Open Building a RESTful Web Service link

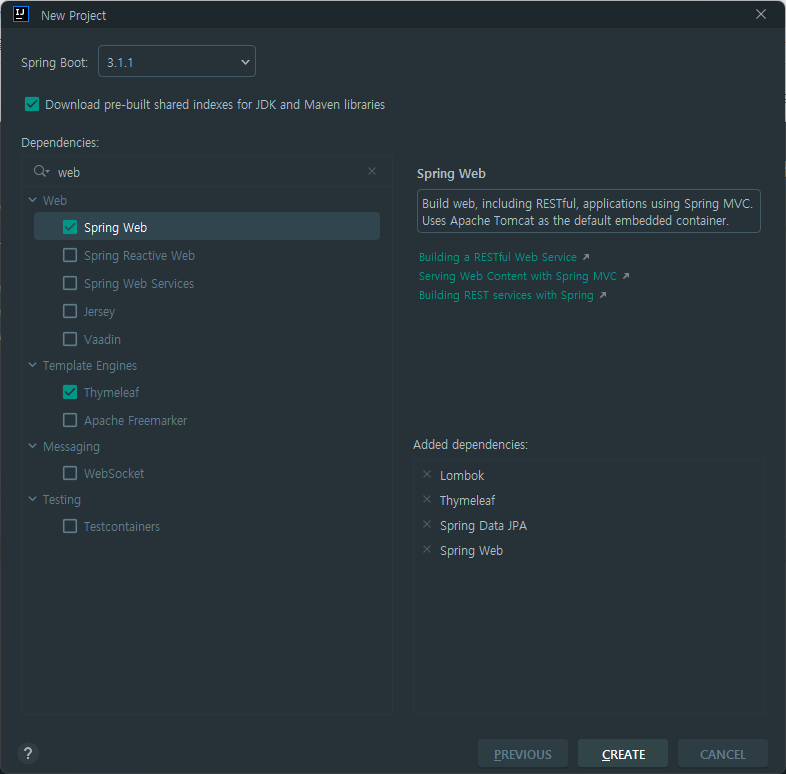coord(498,257)
